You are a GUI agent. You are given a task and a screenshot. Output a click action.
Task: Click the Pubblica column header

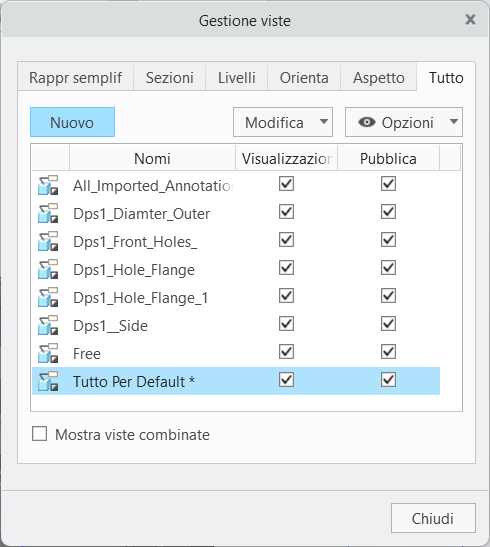click(388, 158)
